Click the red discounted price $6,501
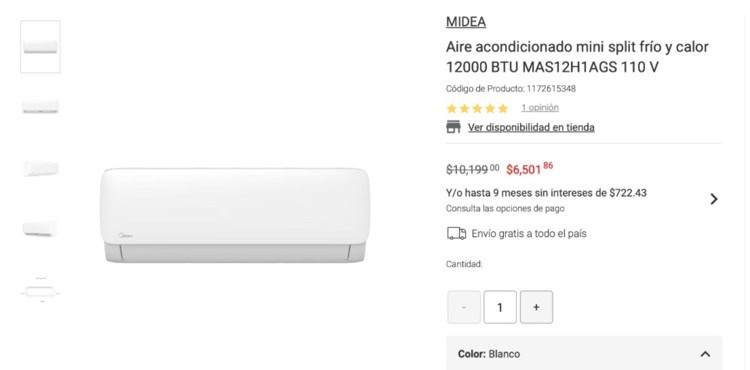Screen dimensions: 750x370 click(x=529, y=169)
